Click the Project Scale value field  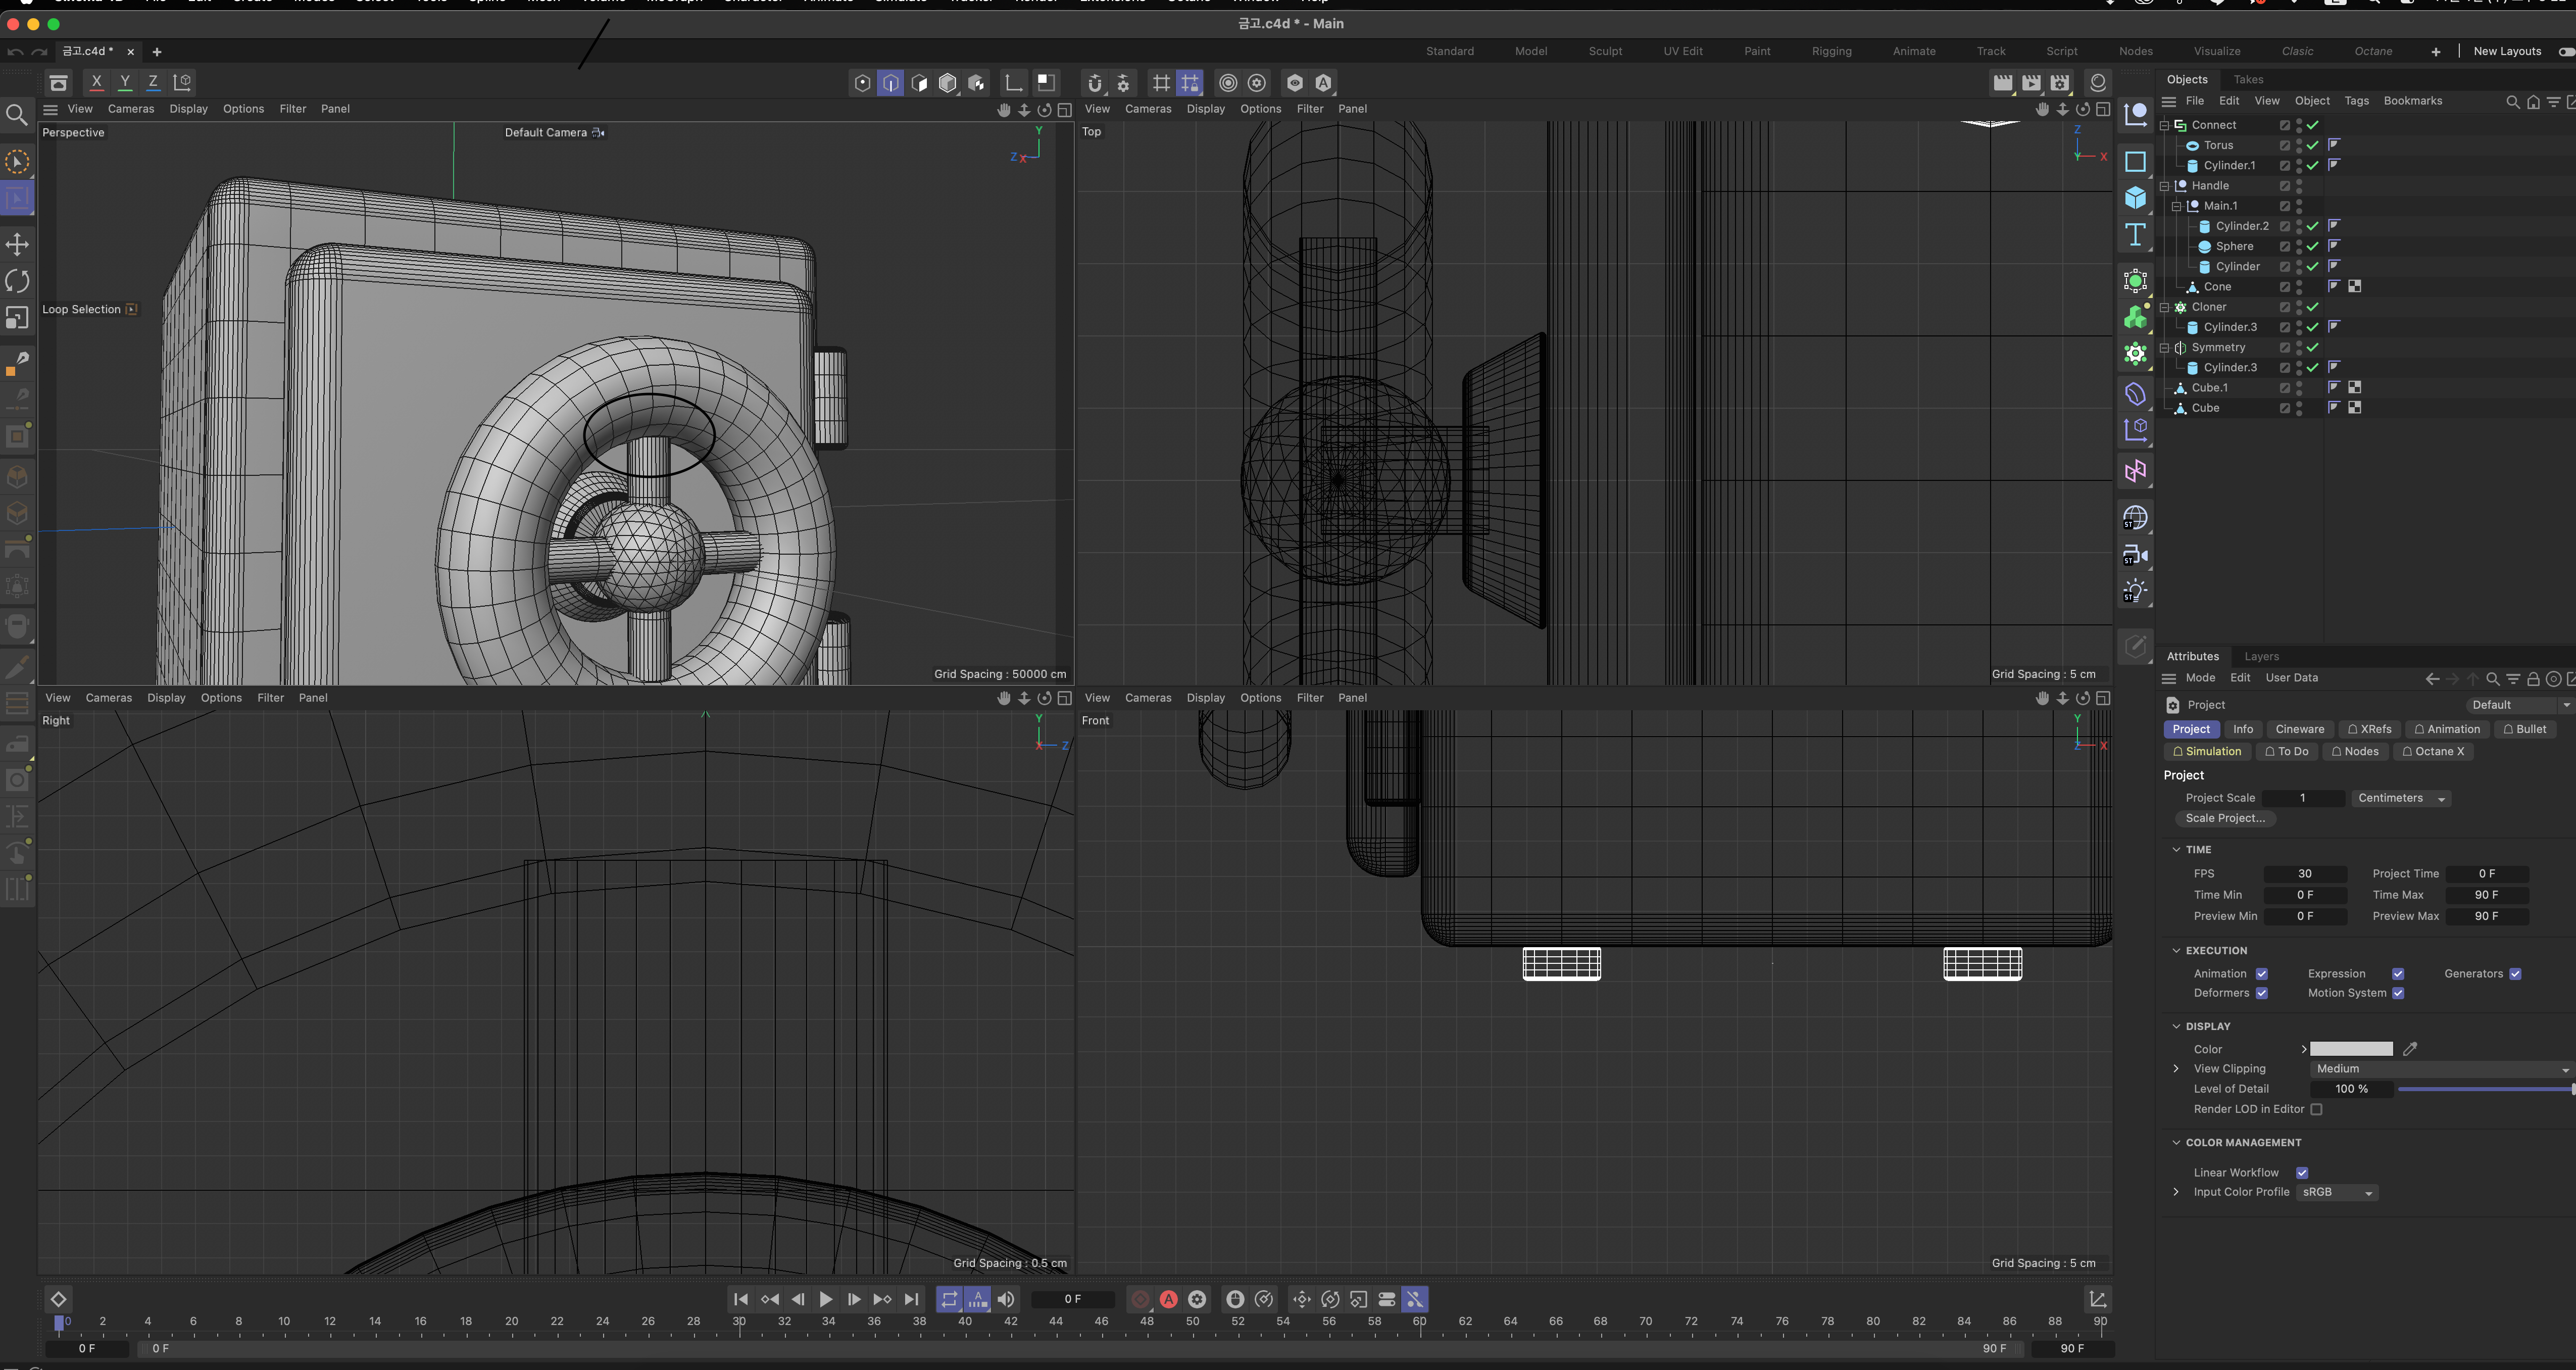coord(2302,798)
